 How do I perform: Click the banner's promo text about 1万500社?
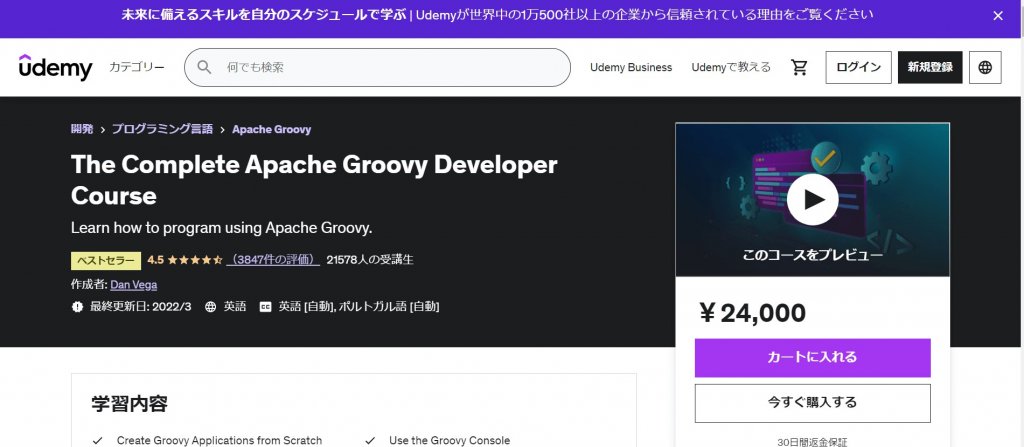click(x=497, y=14)
